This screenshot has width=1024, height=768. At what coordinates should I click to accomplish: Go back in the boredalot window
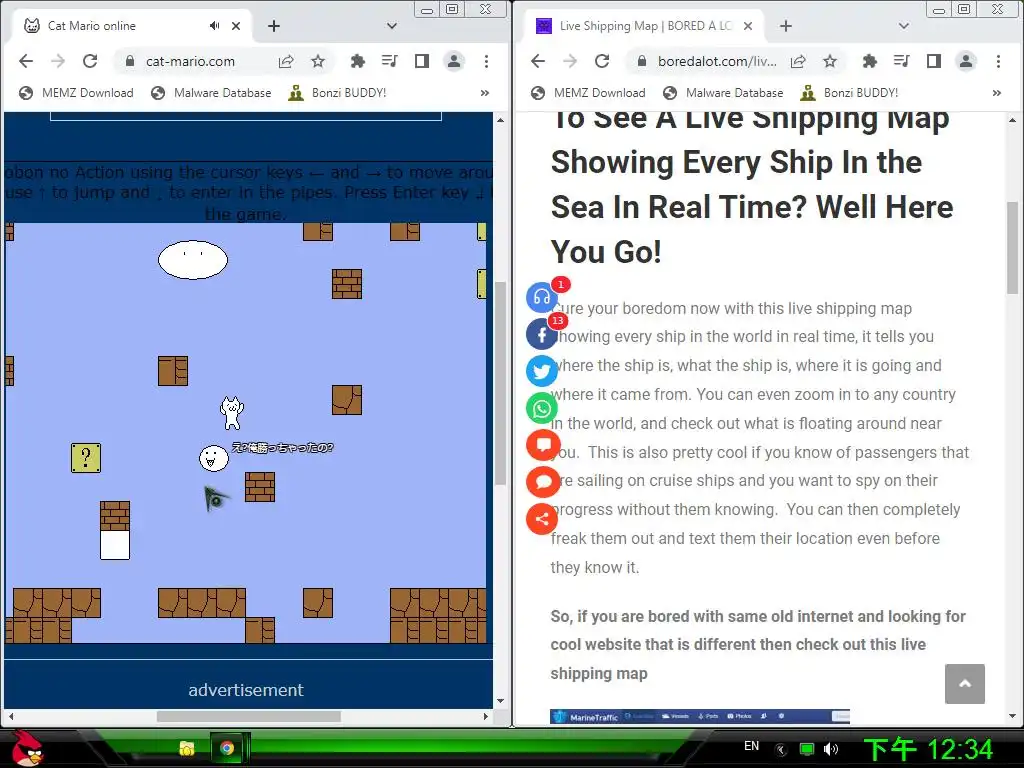click(537, 61)
